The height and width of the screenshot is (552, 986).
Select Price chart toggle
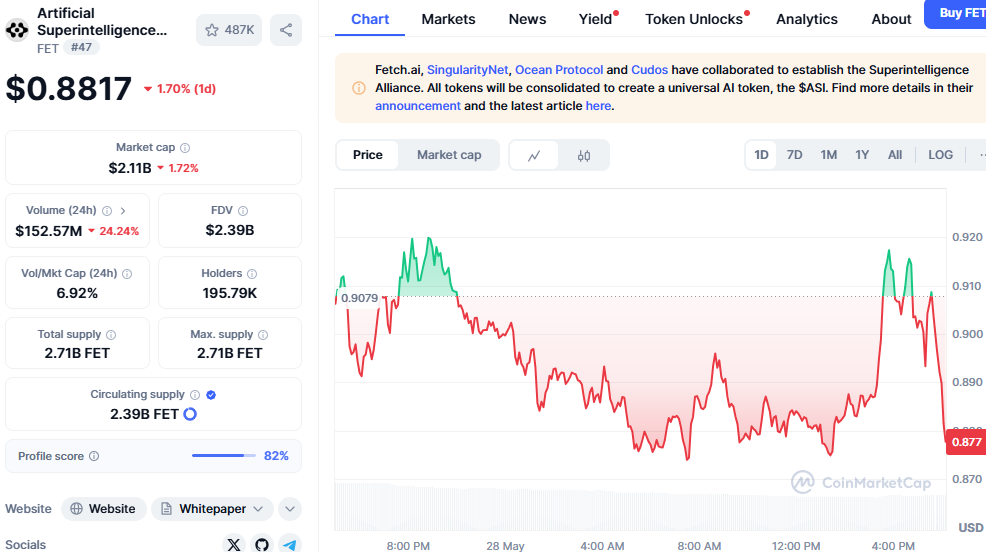pyautogui.click(x=367, y=155)
